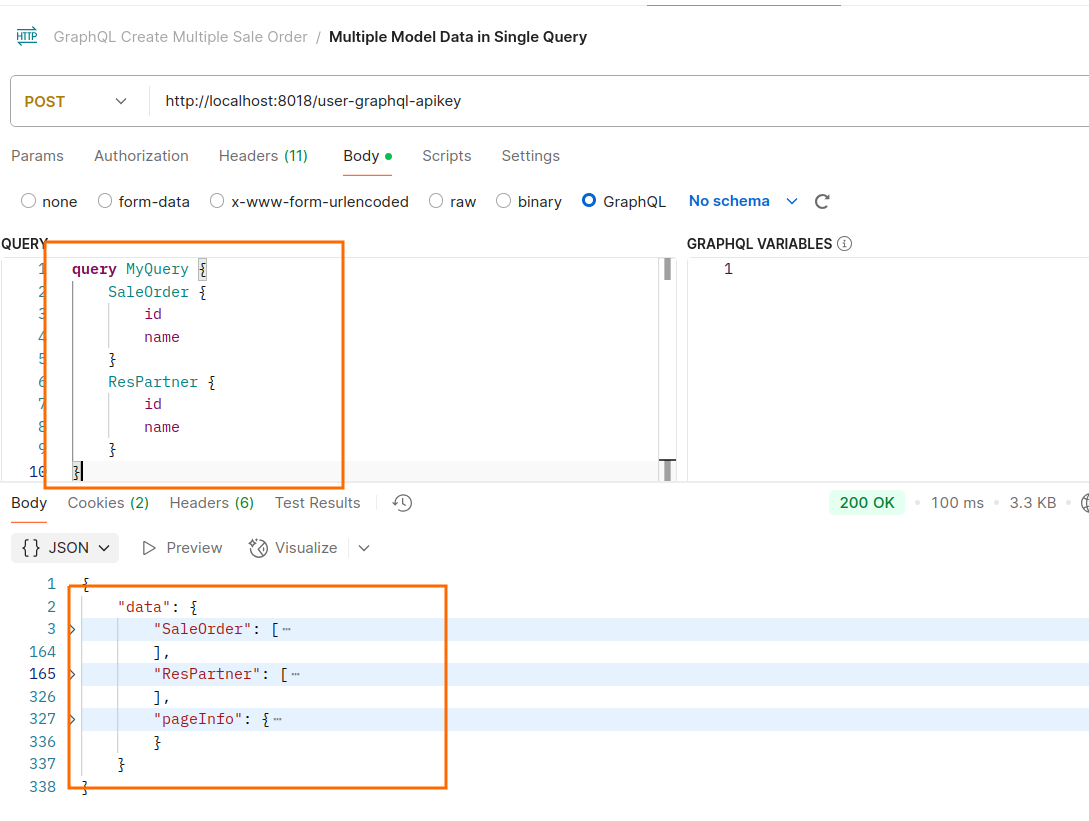Expand the collapsed SaleOrder array
The width and height of the screenshot is (1089, 821).
pos(72,629)
